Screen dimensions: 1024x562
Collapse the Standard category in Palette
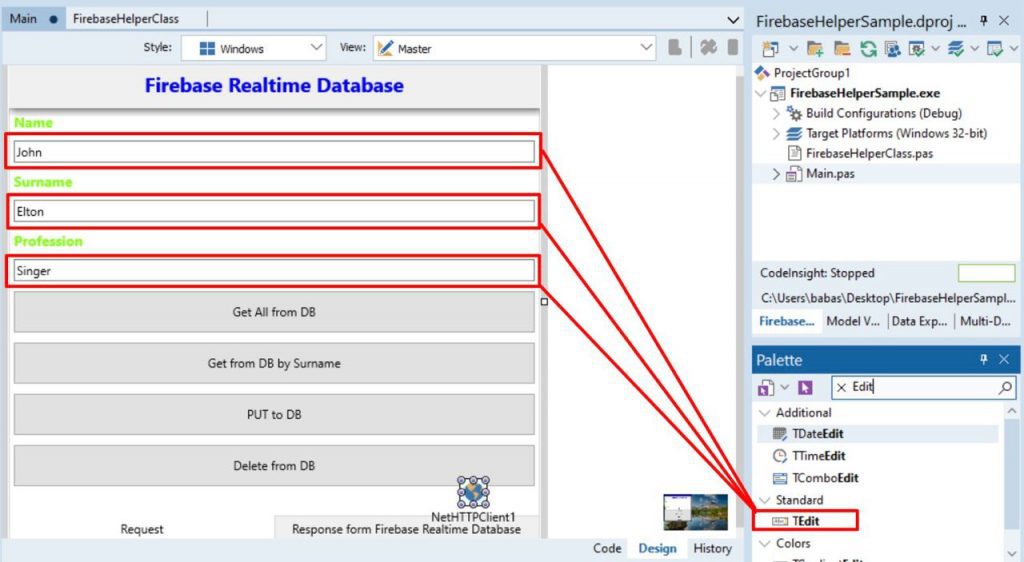pyautogui.click(x=765, y=500)
